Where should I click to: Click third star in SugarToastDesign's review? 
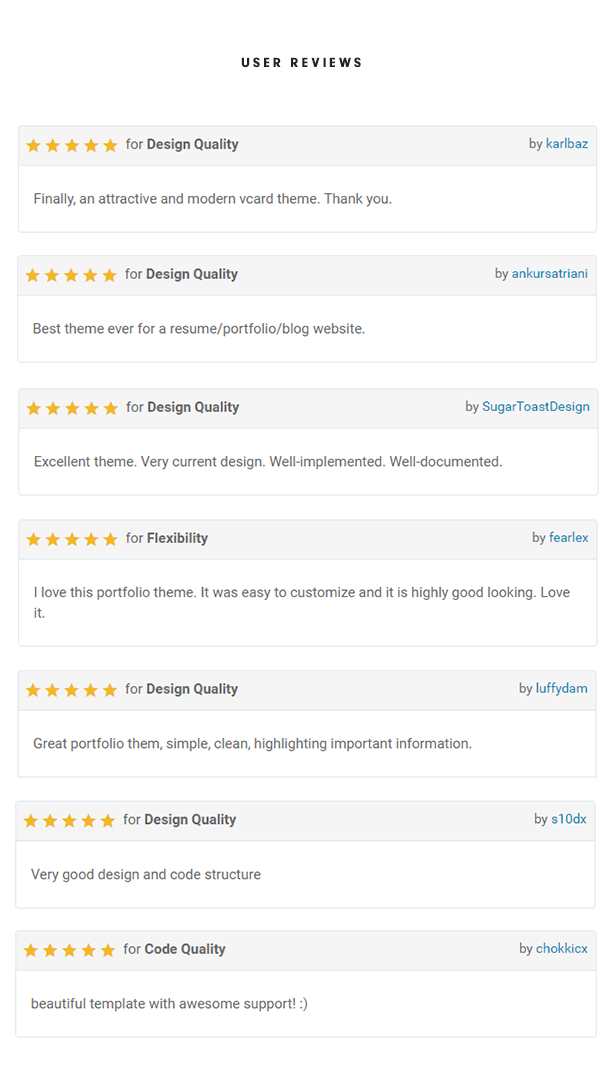[72, 408]
